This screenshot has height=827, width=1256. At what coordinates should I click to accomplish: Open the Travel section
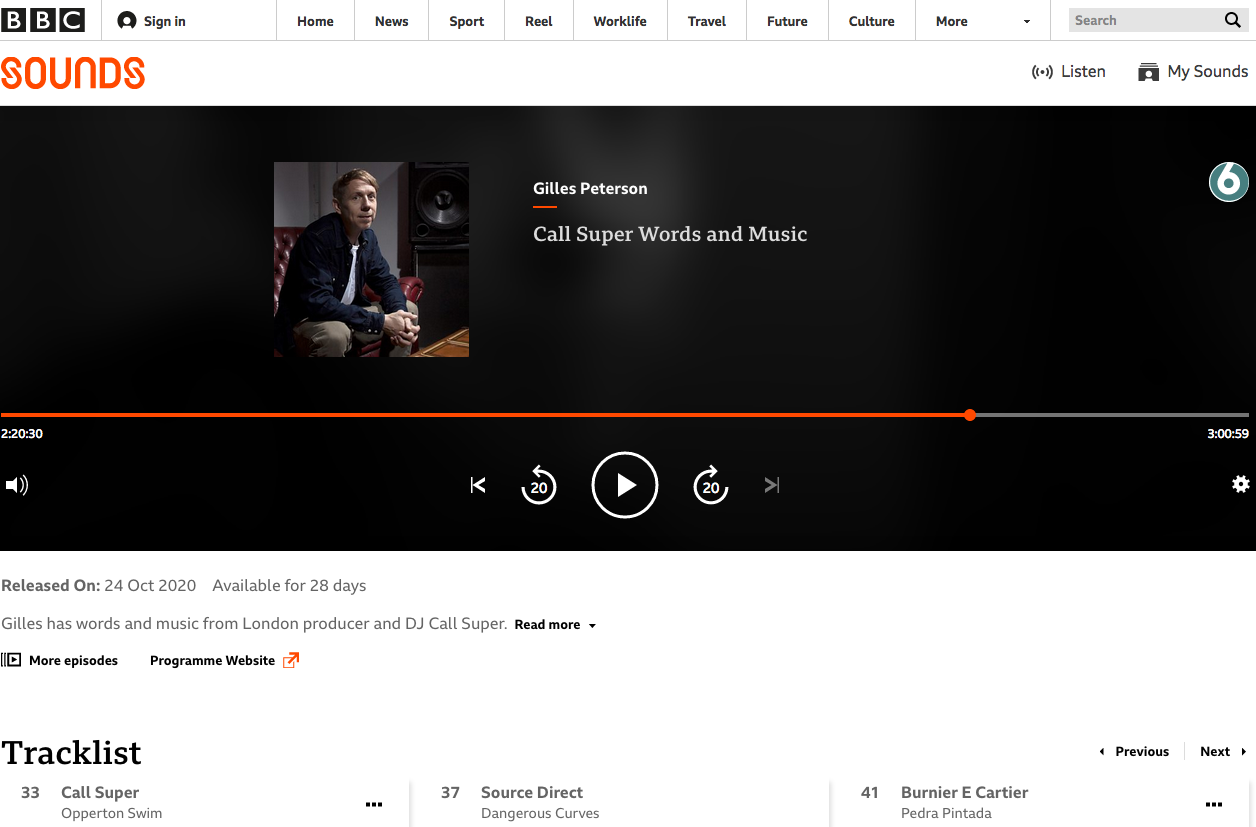(707, 21)
